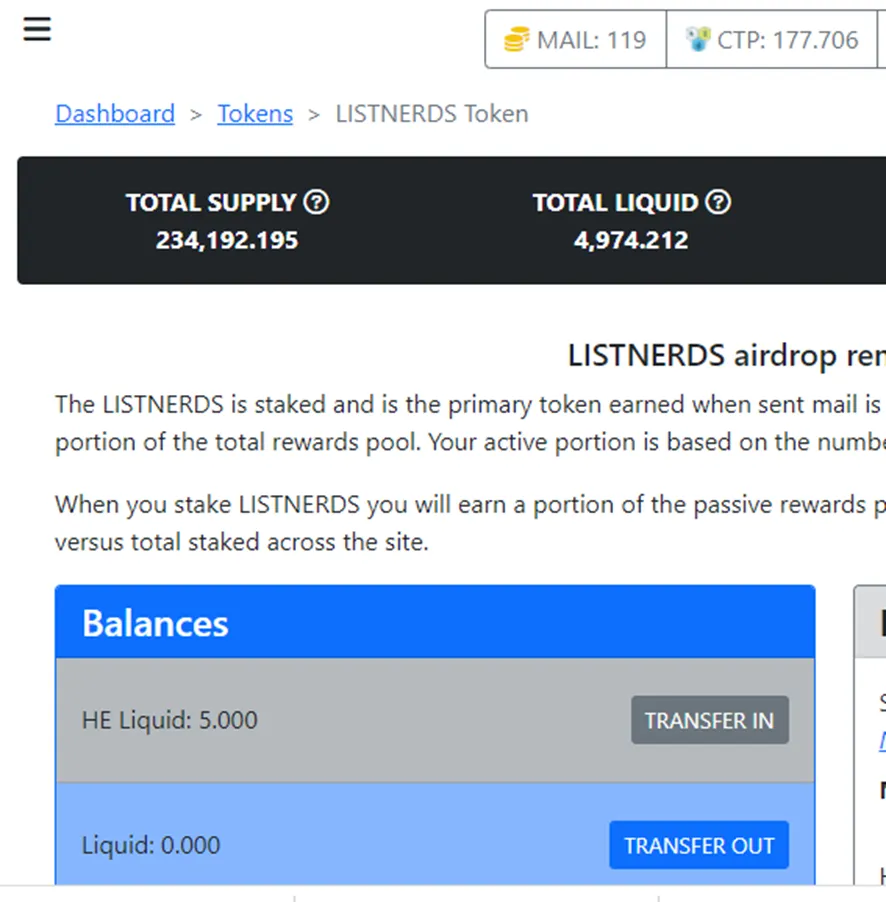Select the total liquid value 4,974.212
The width and height of the screenshot is (886, 902).
631,240
